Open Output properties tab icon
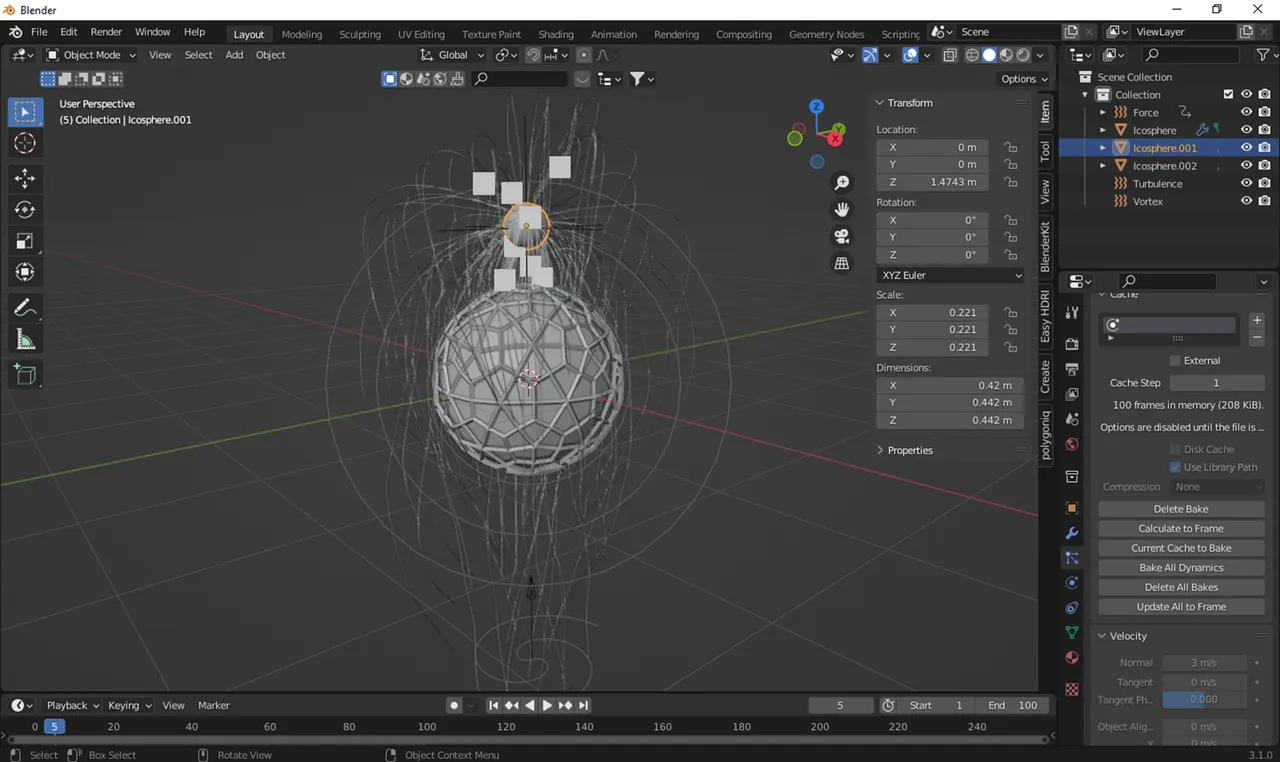 [1072, 369]
